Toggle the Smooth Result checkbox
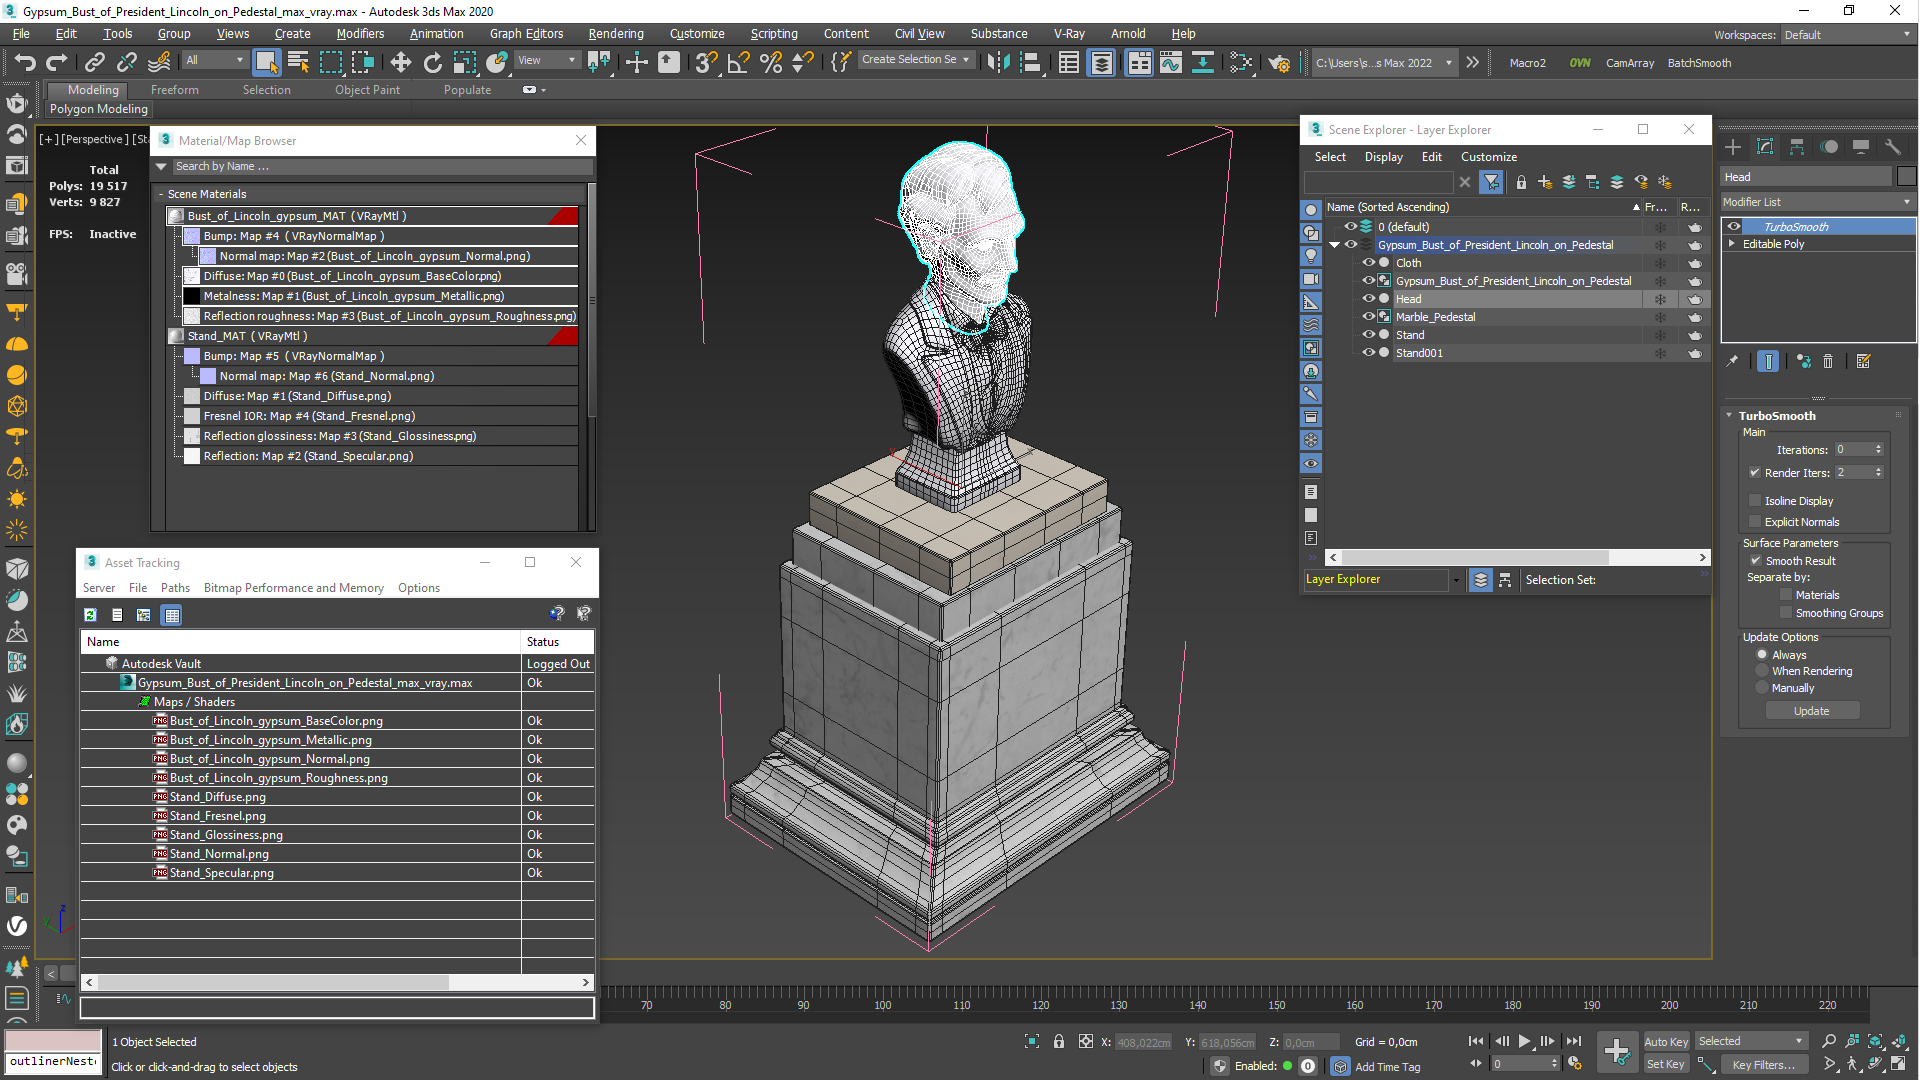1920x1080 pixels. click(1755, 561)
